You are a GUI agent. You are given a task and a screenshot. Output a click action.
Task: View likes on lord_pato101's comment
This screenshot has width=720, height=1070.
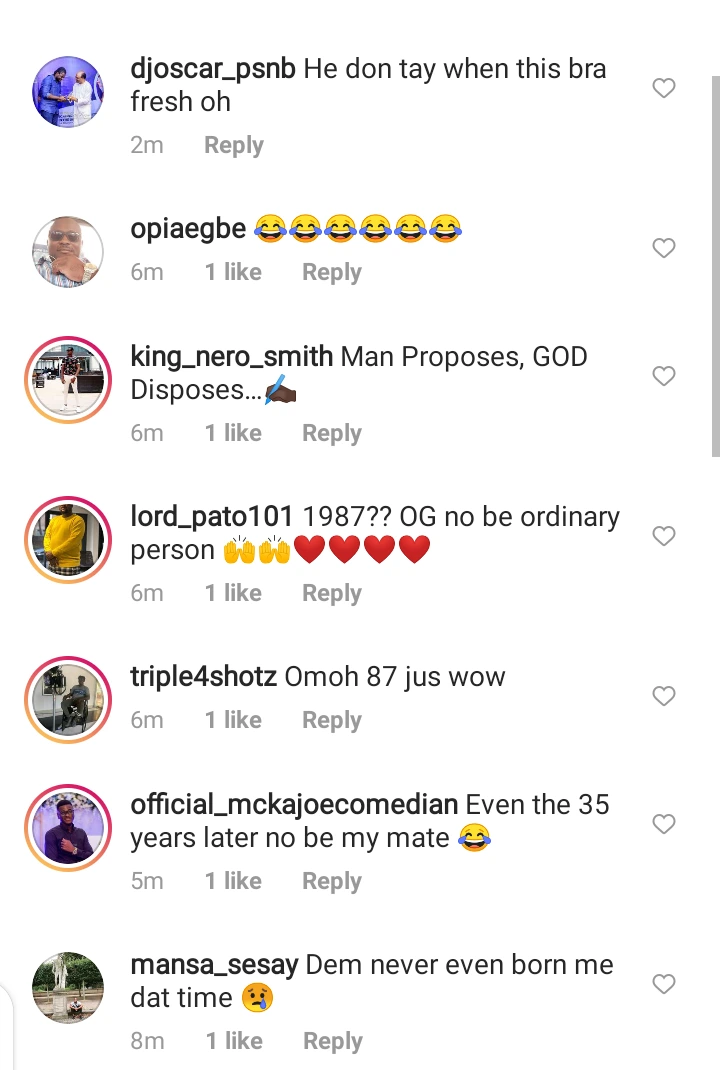[233, 593]
